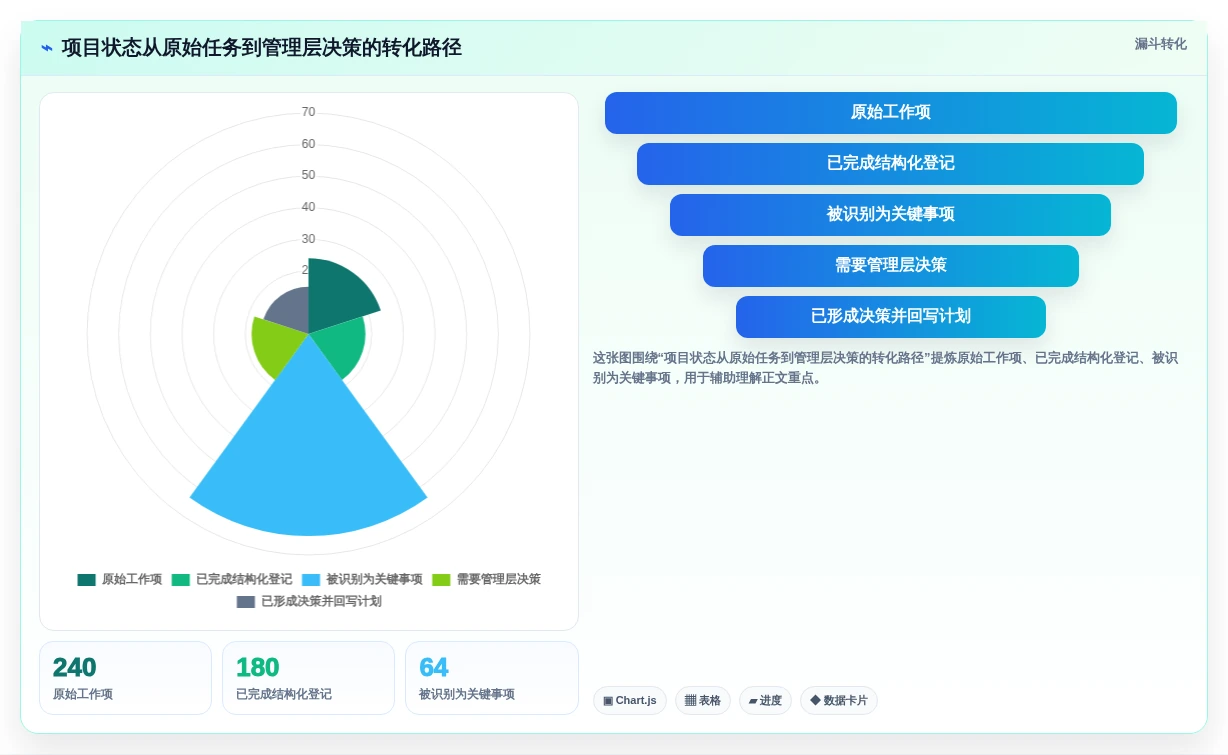Click the chart axis label 50

click(309, 175)
